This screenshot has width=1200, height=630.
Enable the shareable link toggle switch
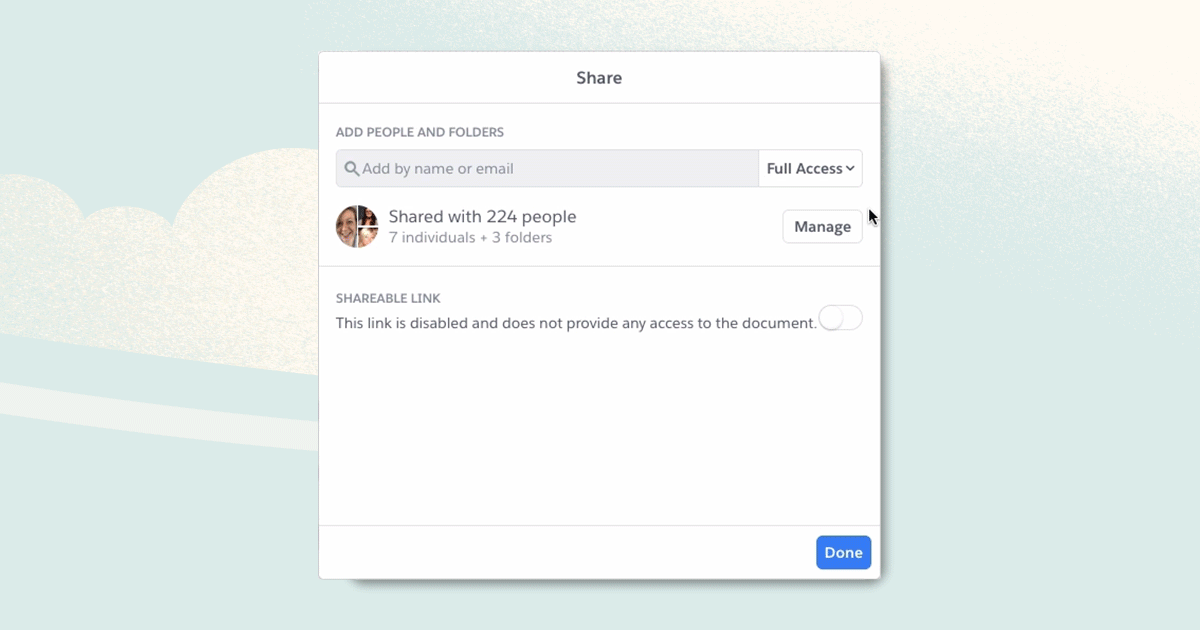(x=840, y=318)
